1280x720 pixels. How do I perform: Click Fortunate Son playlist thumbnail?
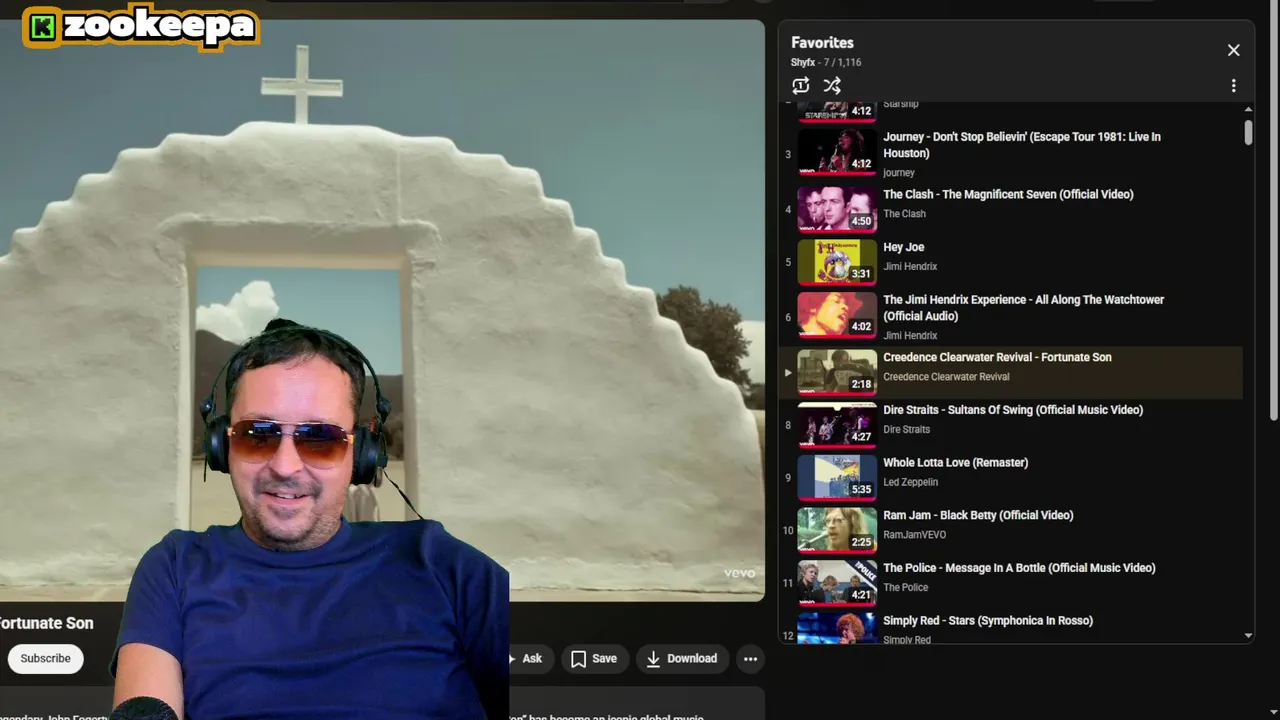[x=837, y=371]
